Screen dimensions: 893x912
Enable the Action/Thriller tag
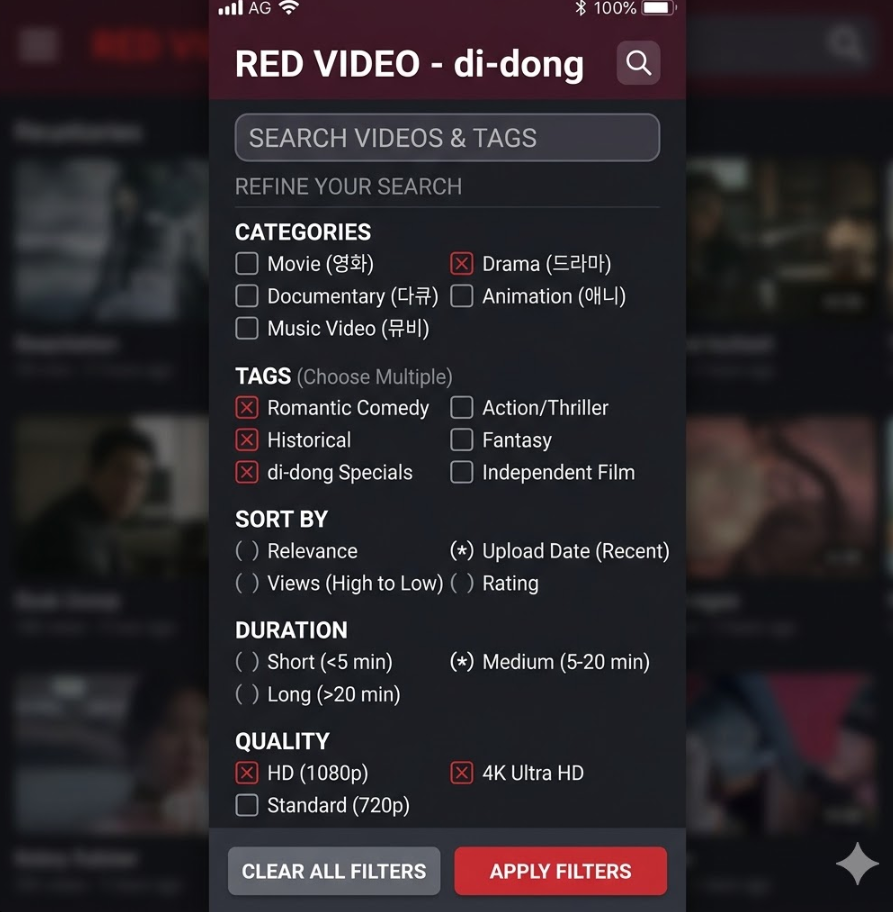click(461, 408)
